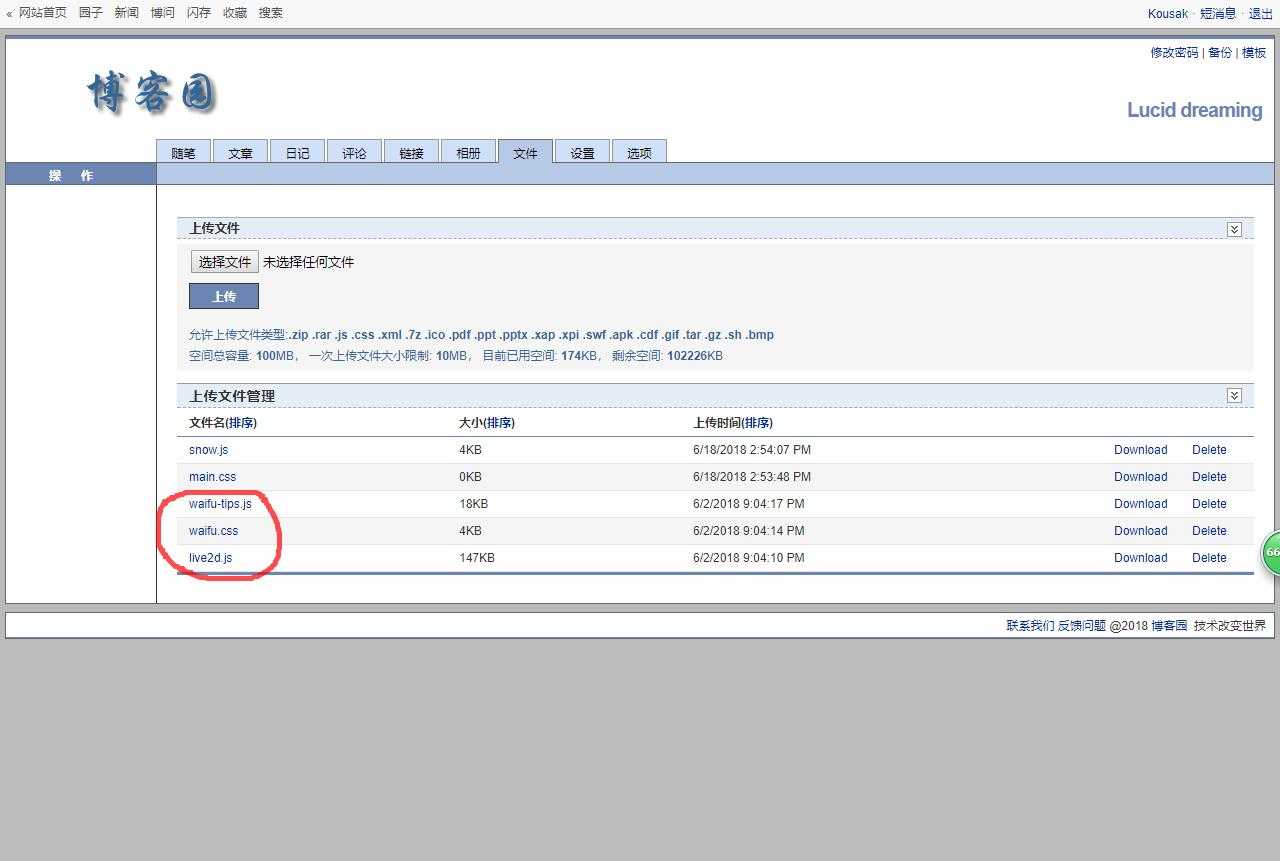
Task: Sort files by size via 排序
Action: click(499, 423)
